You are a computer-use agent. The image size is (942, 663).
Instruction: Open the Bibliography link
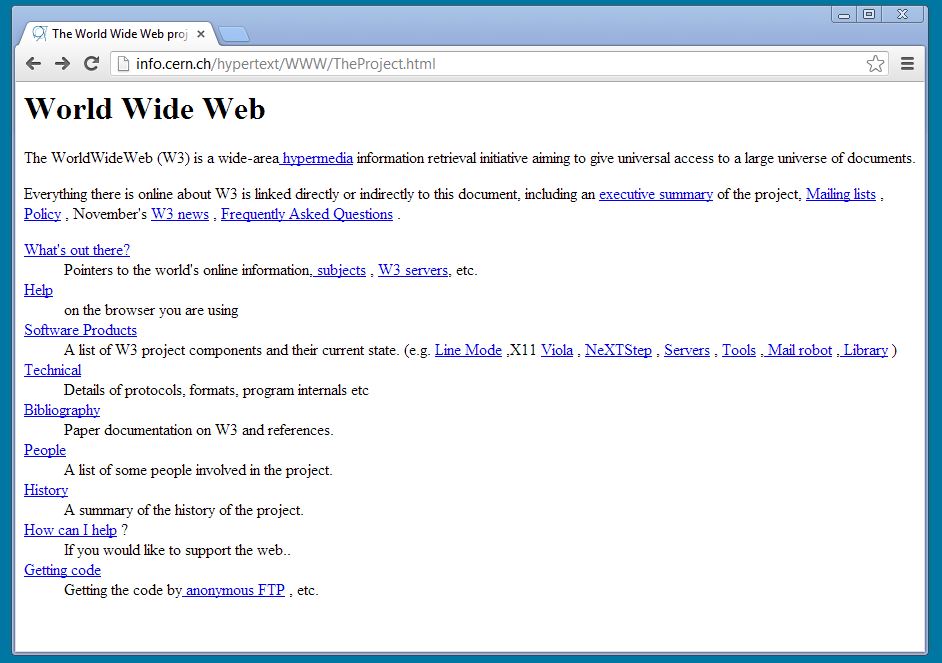(x=62, y=410)
